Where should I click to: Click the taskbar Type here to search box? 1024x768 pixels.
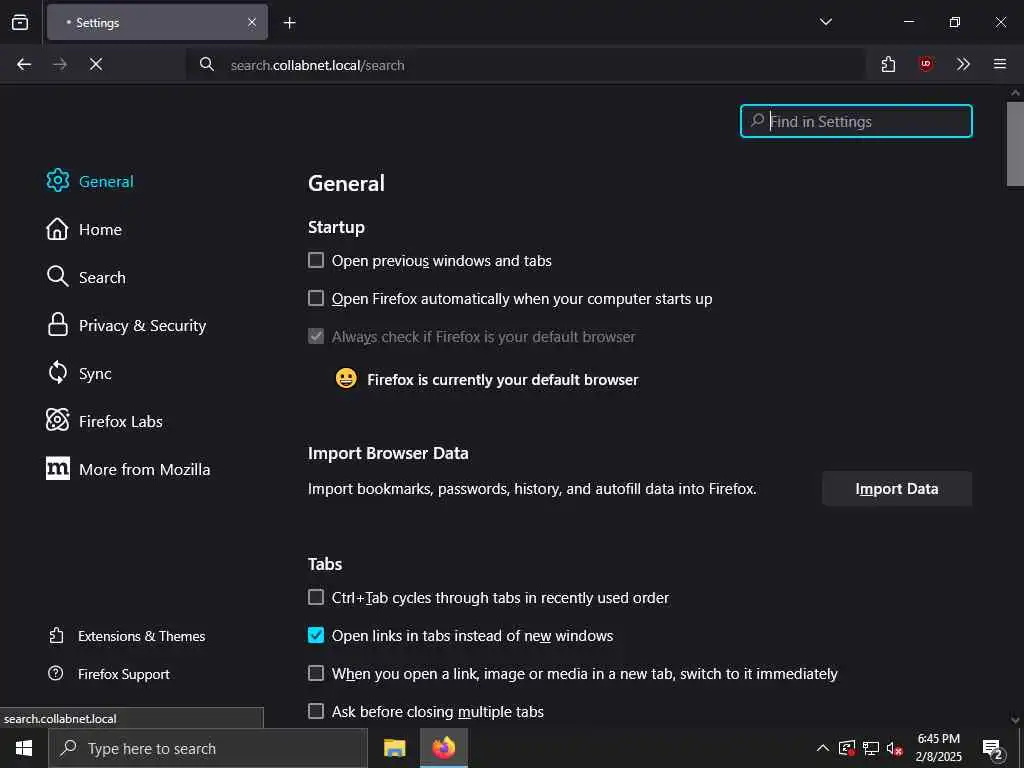208,748
